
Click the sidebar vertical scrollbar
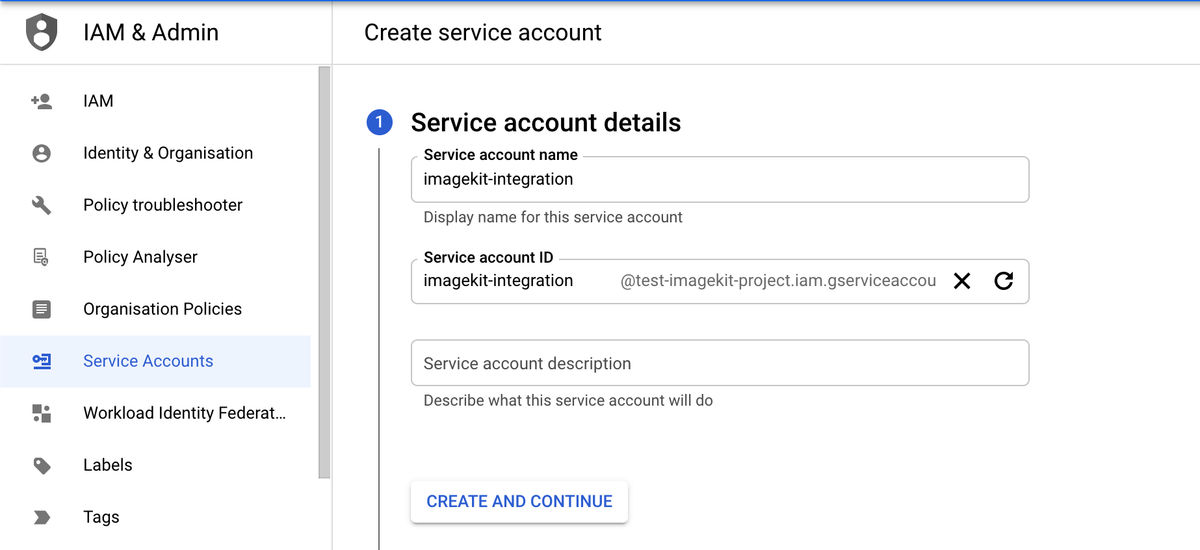coord(324,272)
